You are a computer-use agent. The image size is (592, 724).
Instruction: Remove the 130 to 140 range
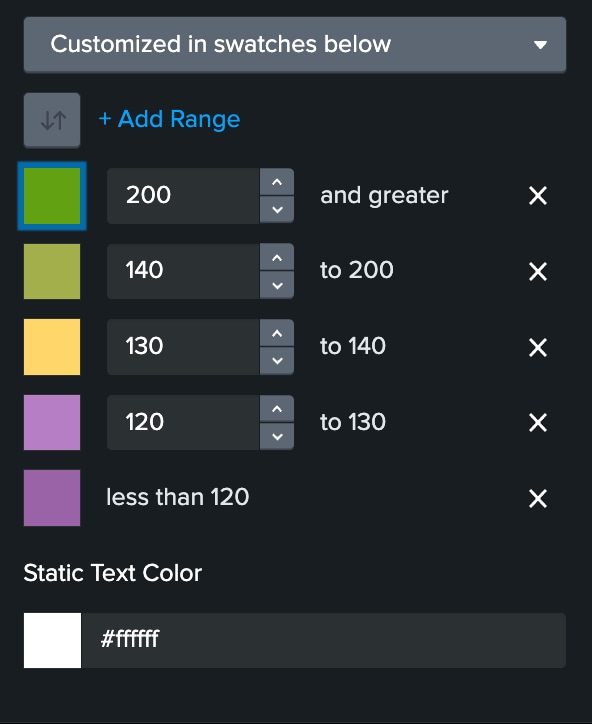pyautogui.click(x=538, y=347)
